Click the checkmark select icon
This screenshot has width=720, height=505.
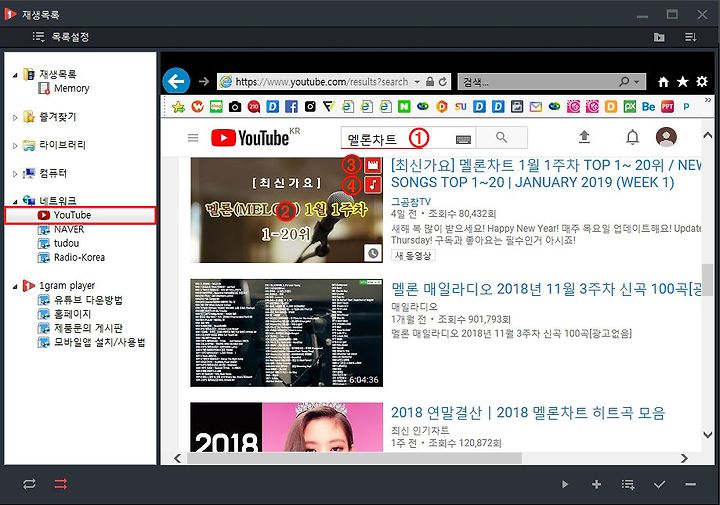tap(659, 484)
